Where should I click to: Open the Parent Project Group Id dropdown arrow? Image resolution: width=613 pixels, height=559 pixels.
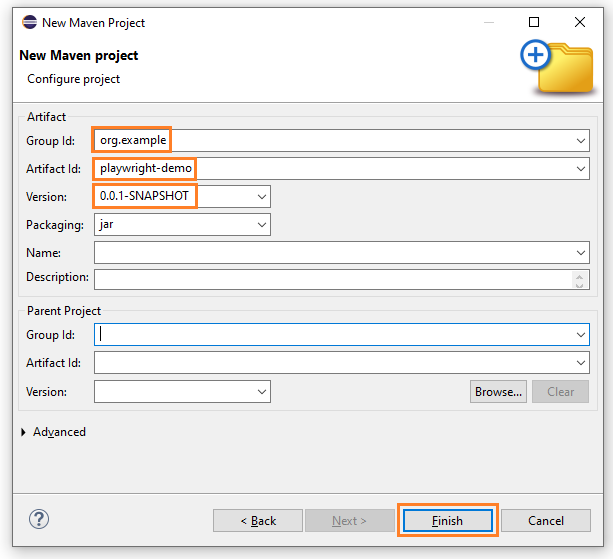tap(581, 335)
